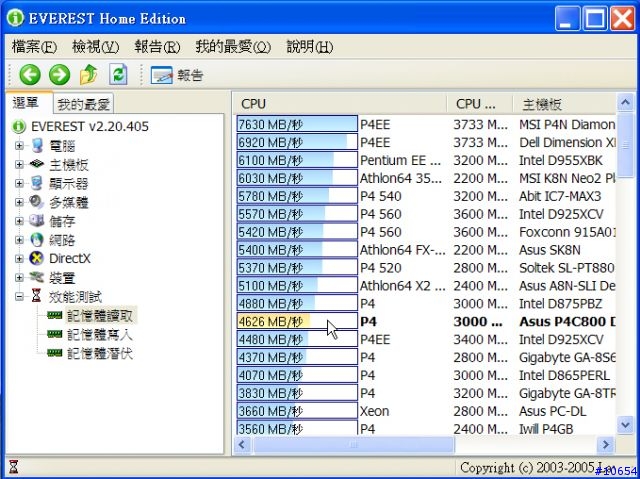Expand the 電腦 tree node
The image size is (640, 479).
[x=19, y=146]
